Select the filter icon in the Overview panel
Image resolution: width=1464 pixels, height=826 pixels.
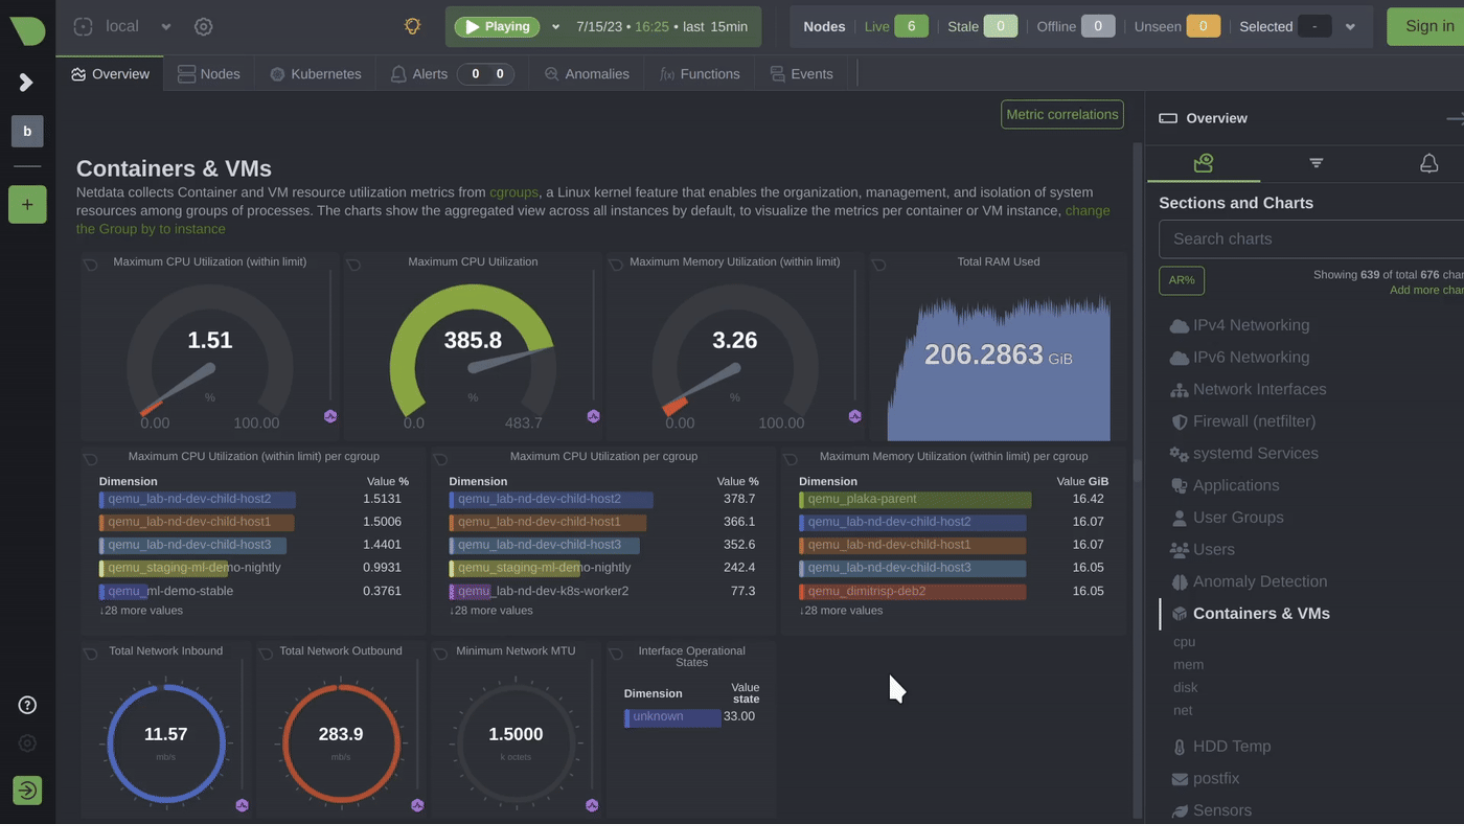[1315, 163]
